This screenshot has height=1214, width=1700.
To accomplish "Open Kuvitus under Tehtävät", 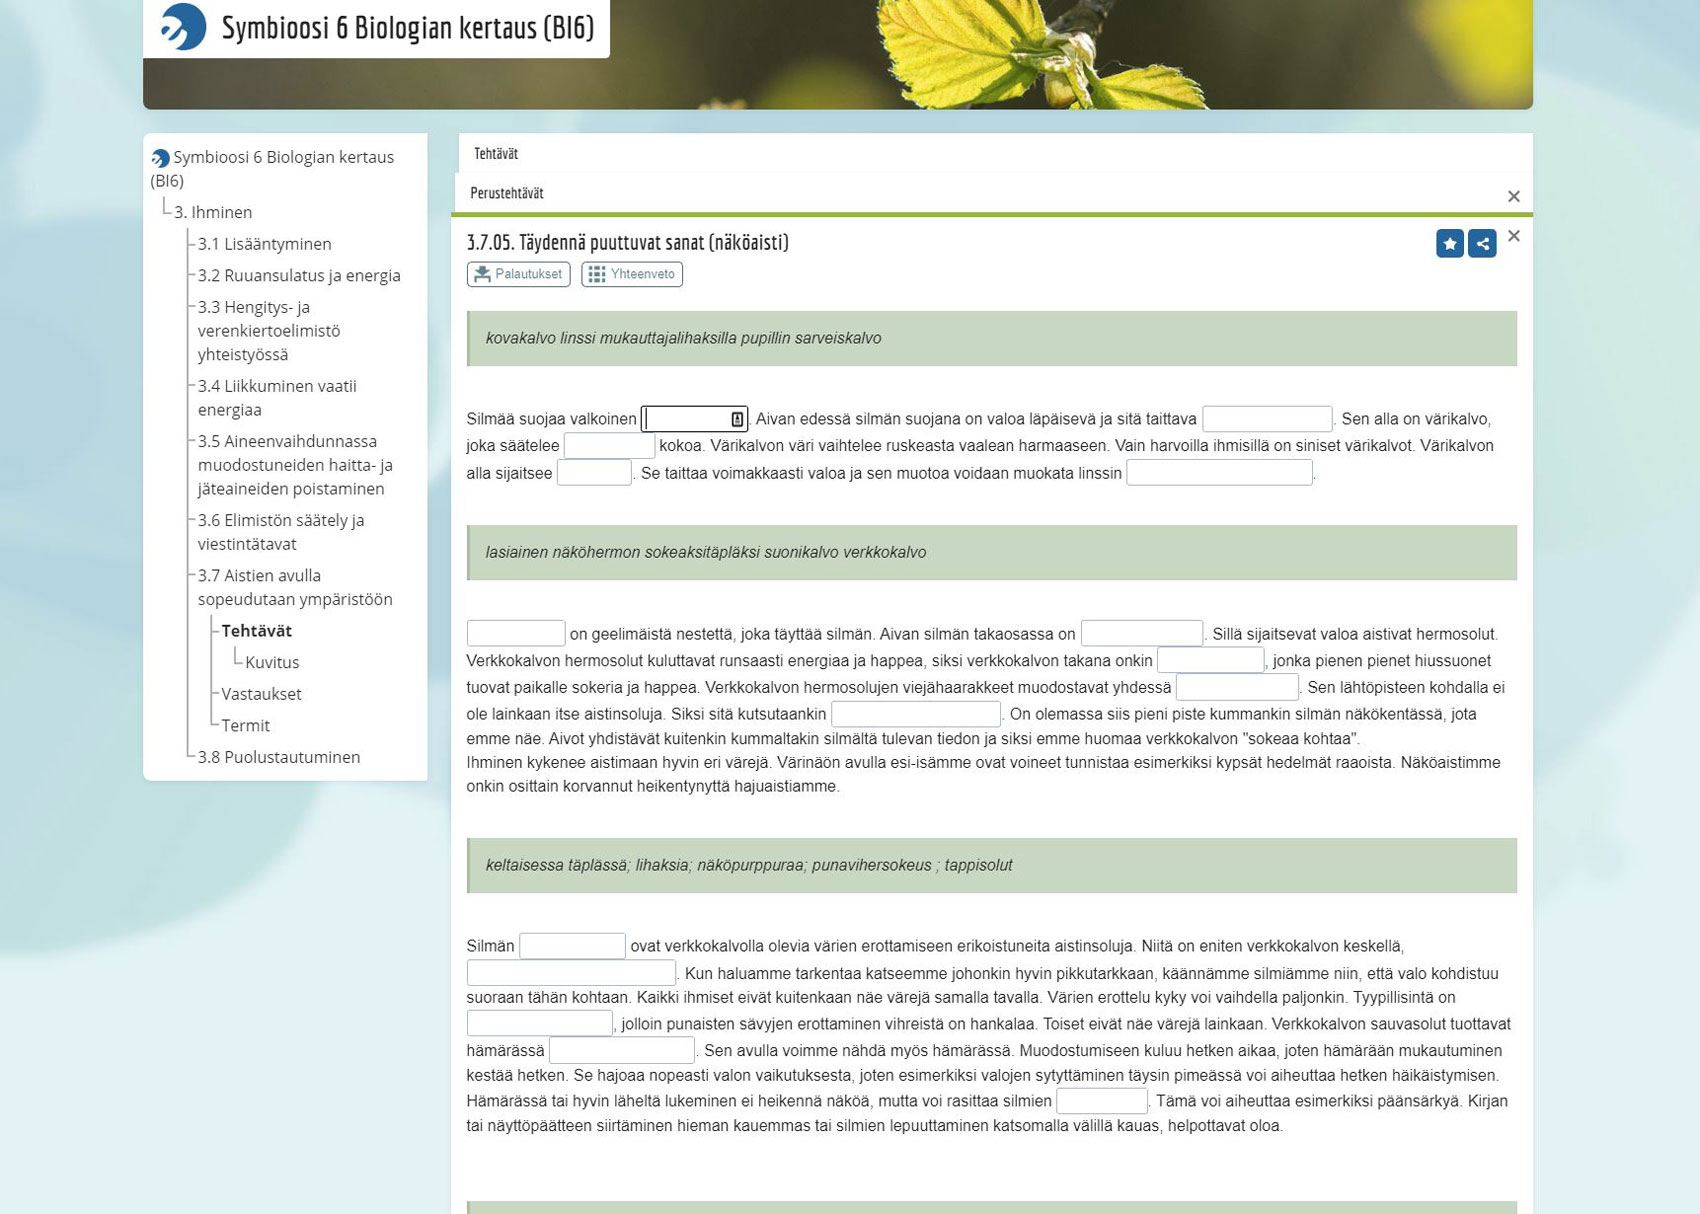I will (x=272, y=662).
